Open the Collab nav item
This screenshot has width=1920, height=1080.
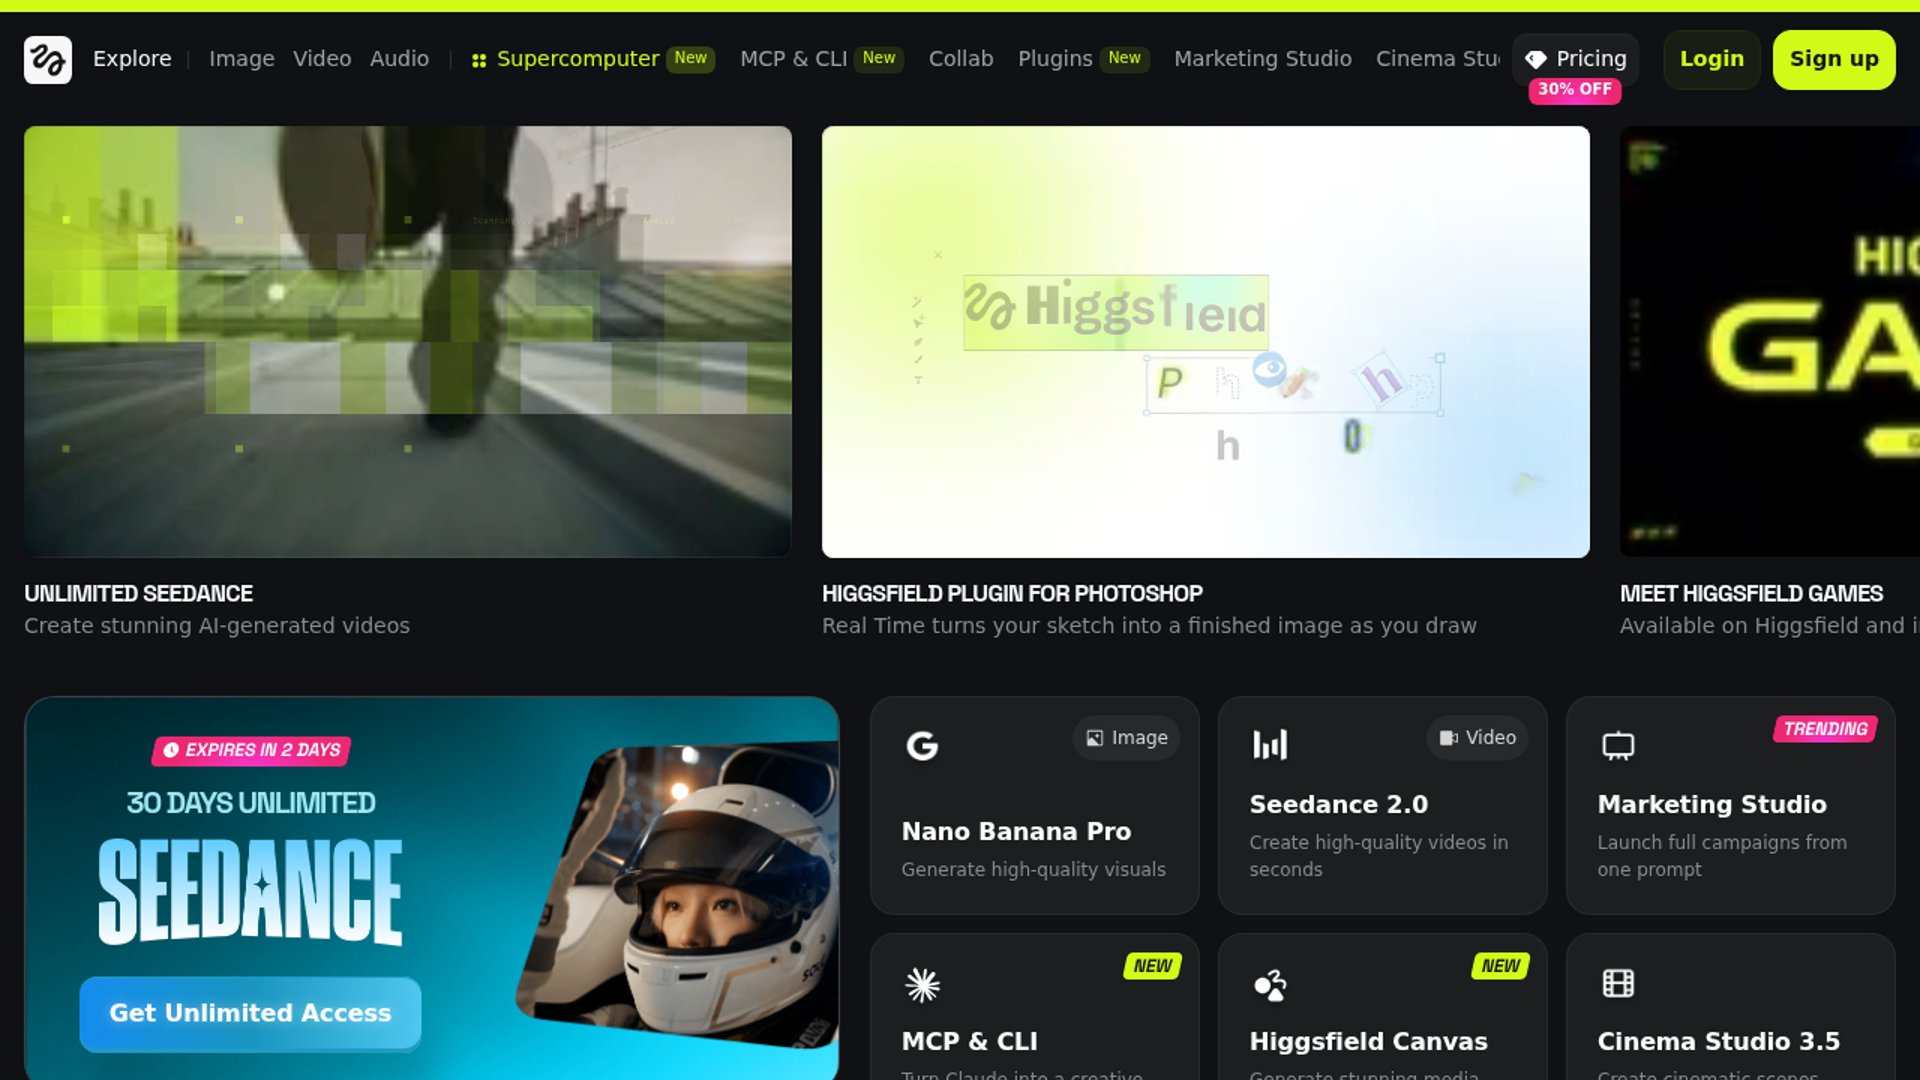(961, 59)
